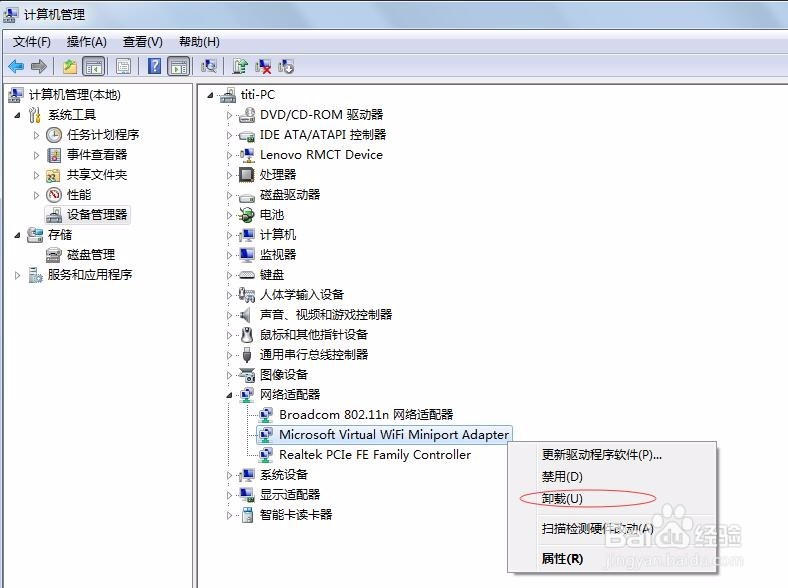Choose 扫描检测硬件改动(A) from context menu
The height and width of the screenshot is (588, 788).
click(598, 529)
